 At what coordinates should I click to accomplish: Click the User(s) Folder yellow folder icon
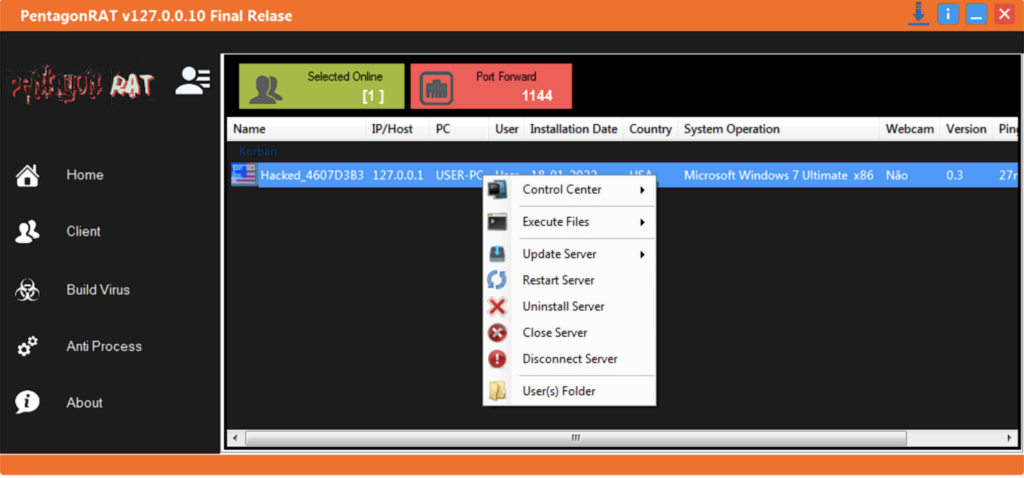(x=498, y=392)
